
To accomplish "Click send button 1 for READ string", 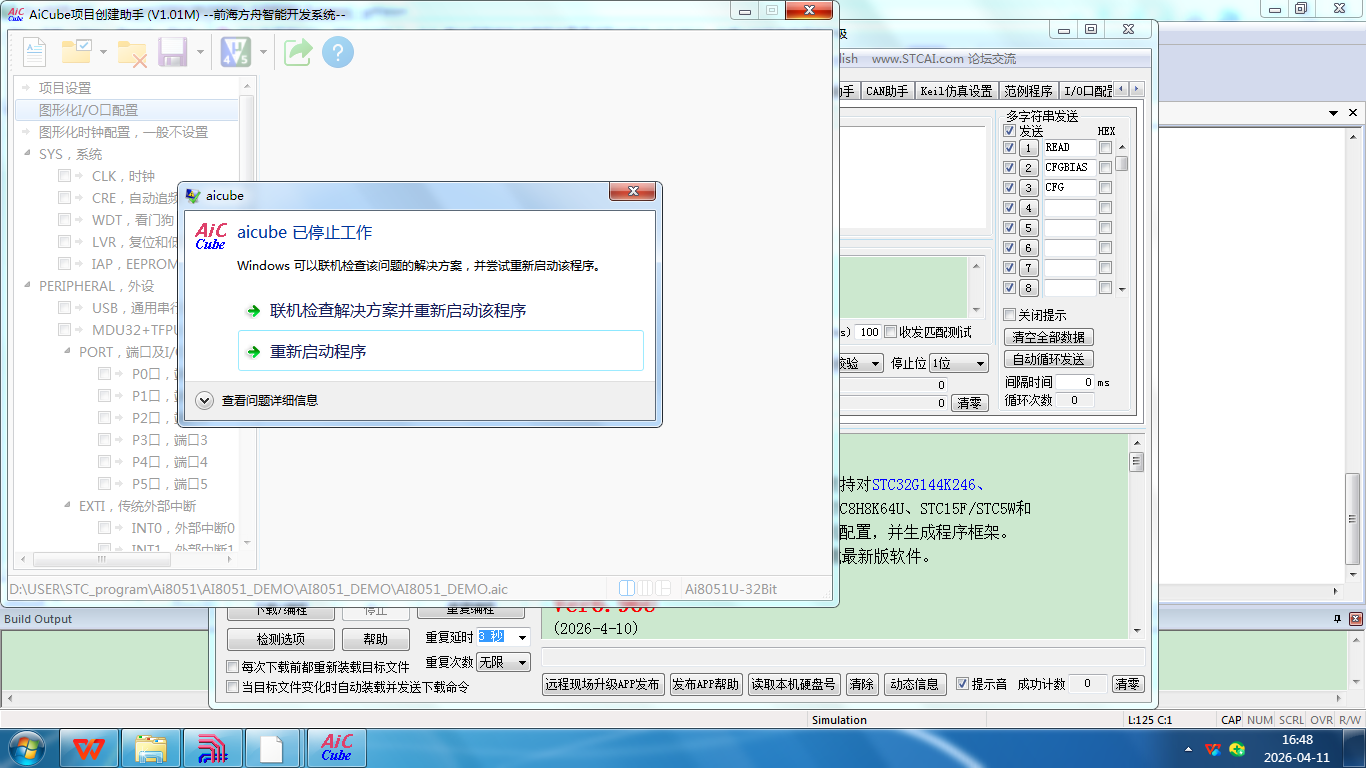I will [1029, 148].
